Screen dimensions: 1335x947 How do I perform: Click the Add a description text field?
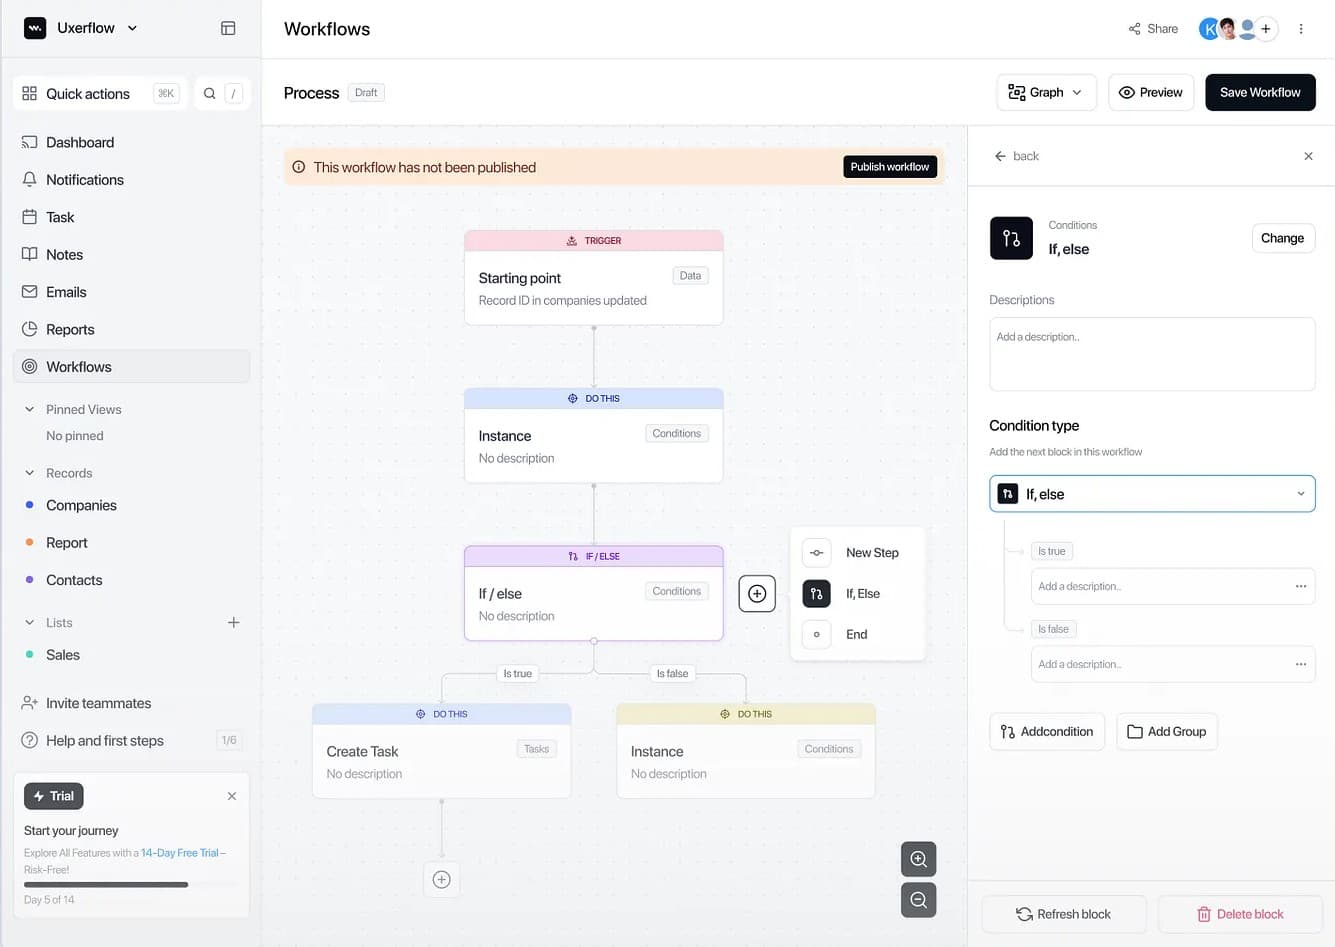pyautogui.click(x=1151, y=354)
